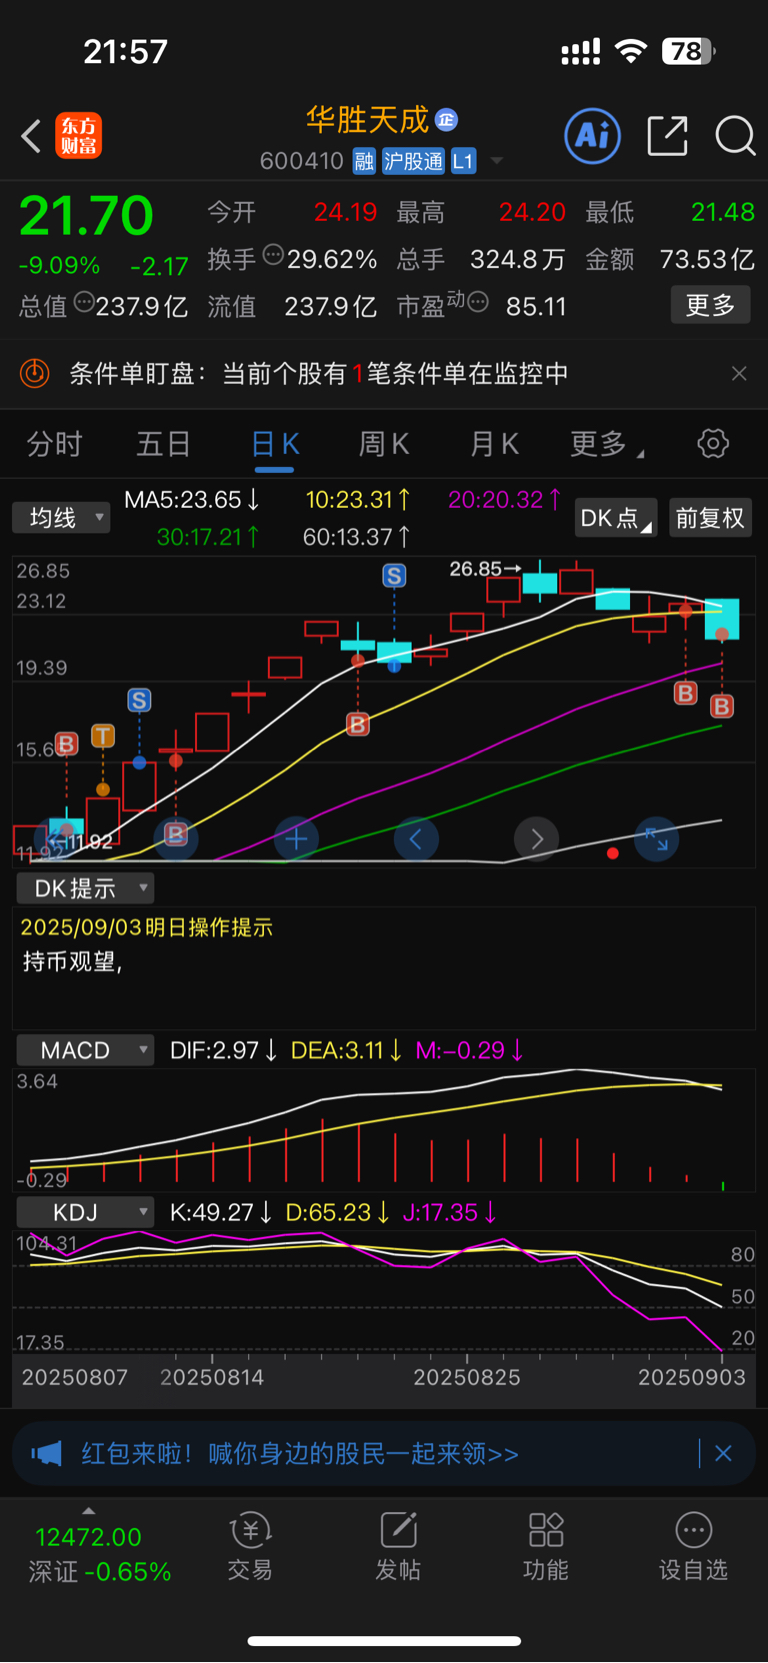The image size is (768, 1663).
Task: Tap the J:17.35 value
Action: [450, 1212]
